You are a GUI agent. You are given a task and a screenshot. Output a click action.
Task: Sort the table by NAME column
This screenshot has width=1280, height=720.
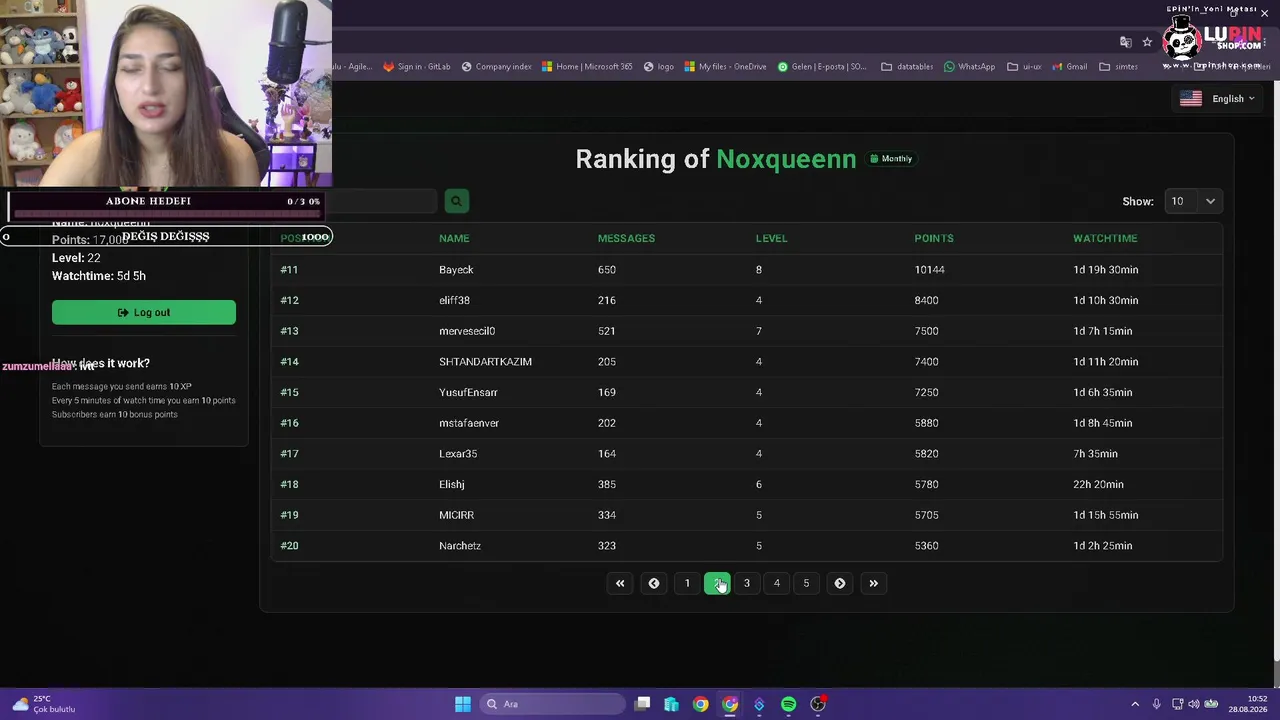tap(454, 238)
